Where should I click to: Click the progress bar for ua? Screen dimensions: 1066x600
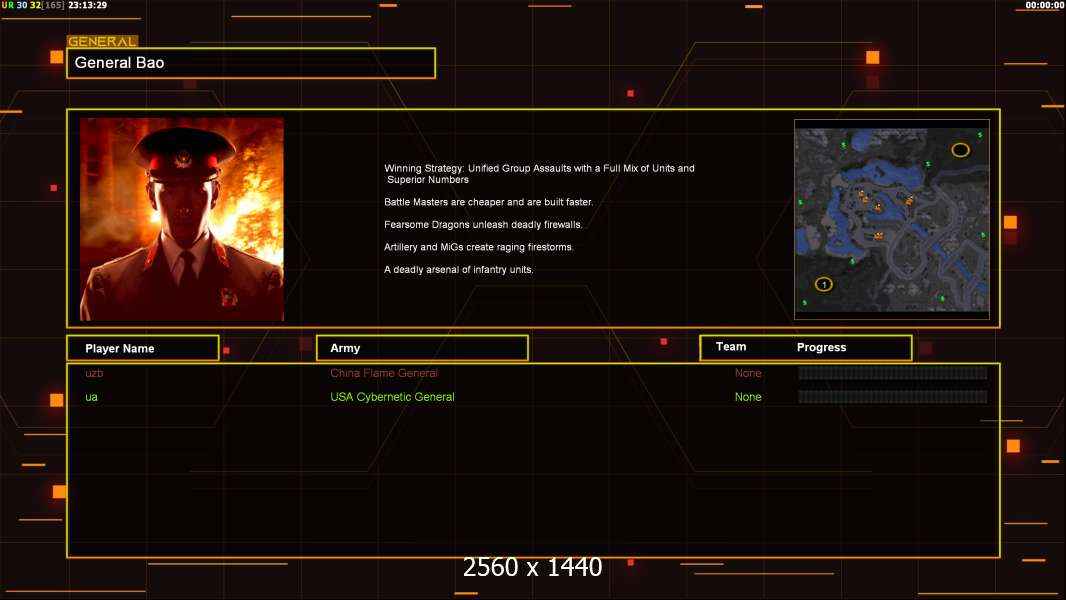(893, 397)
